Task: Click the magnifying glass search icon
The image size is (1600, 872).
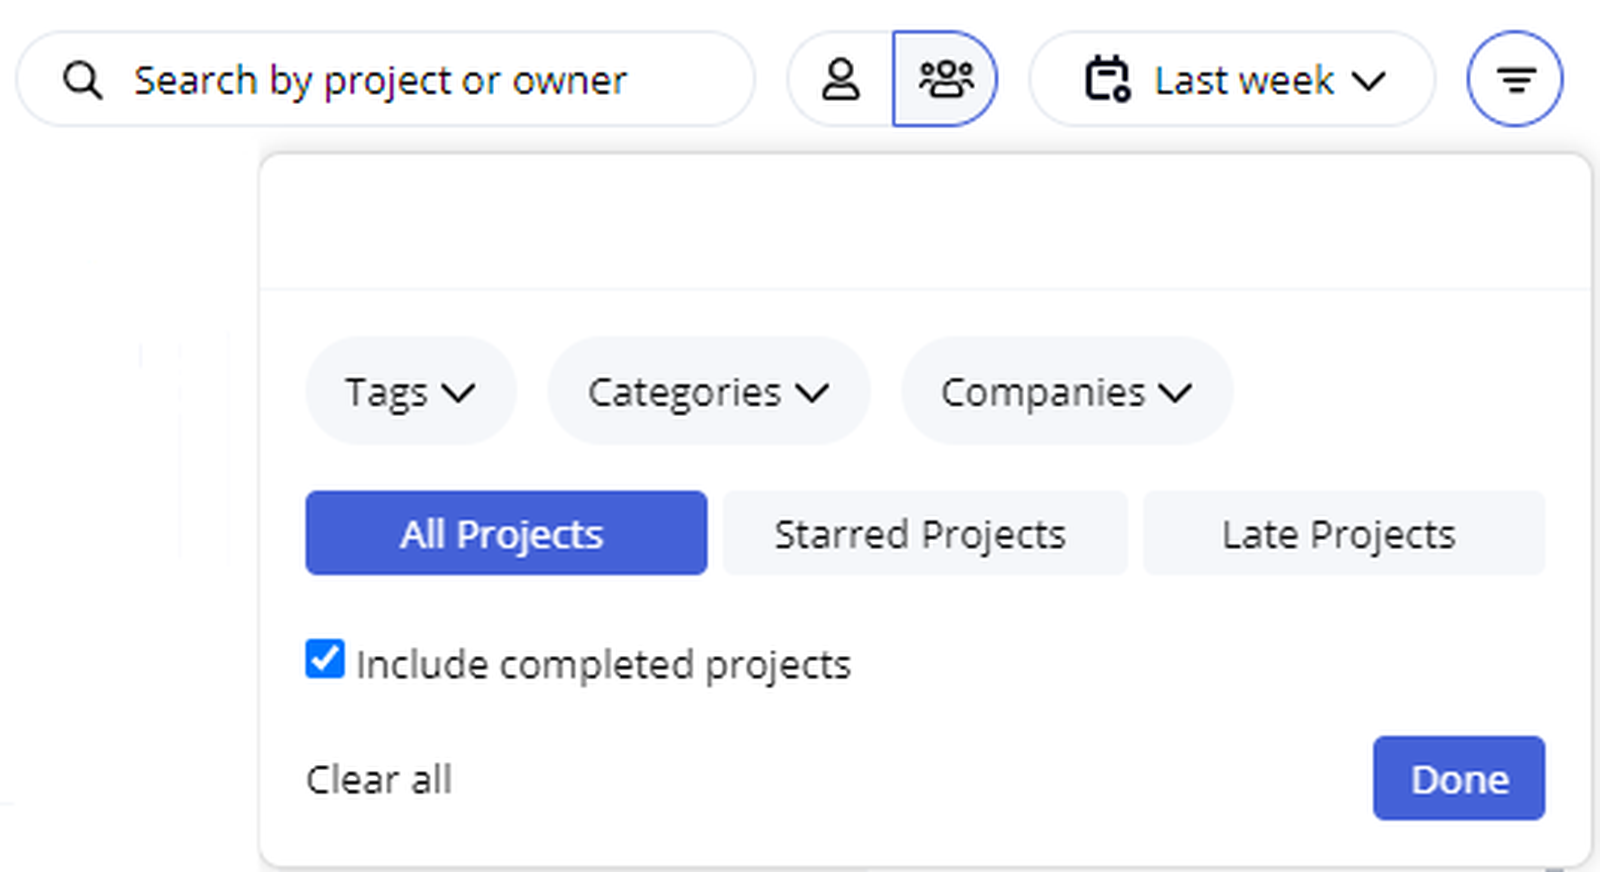Action: click(x=82, y=80)
